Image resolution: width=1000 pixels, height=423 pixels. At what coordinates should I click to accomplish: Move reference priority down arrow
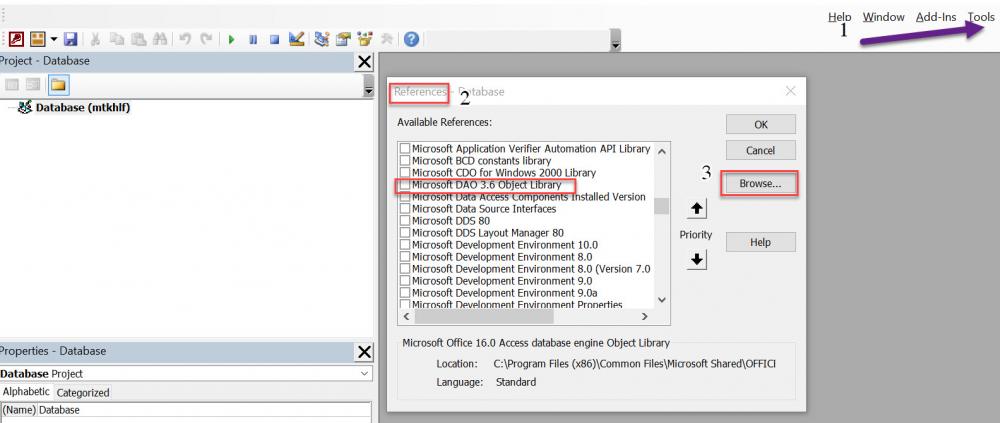[697, 260]
